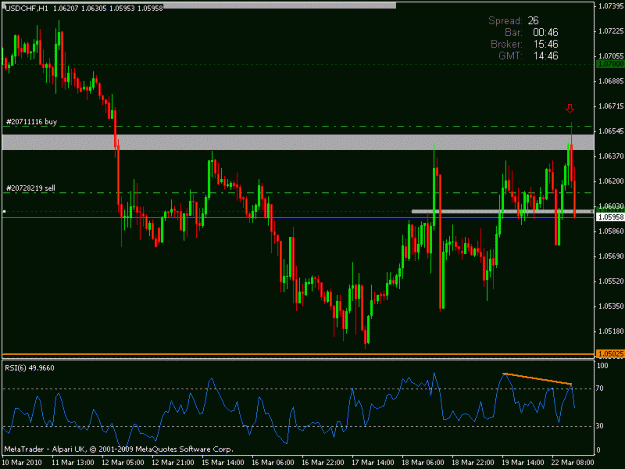Click the Broker time 15:46

(x=545, y=44)
